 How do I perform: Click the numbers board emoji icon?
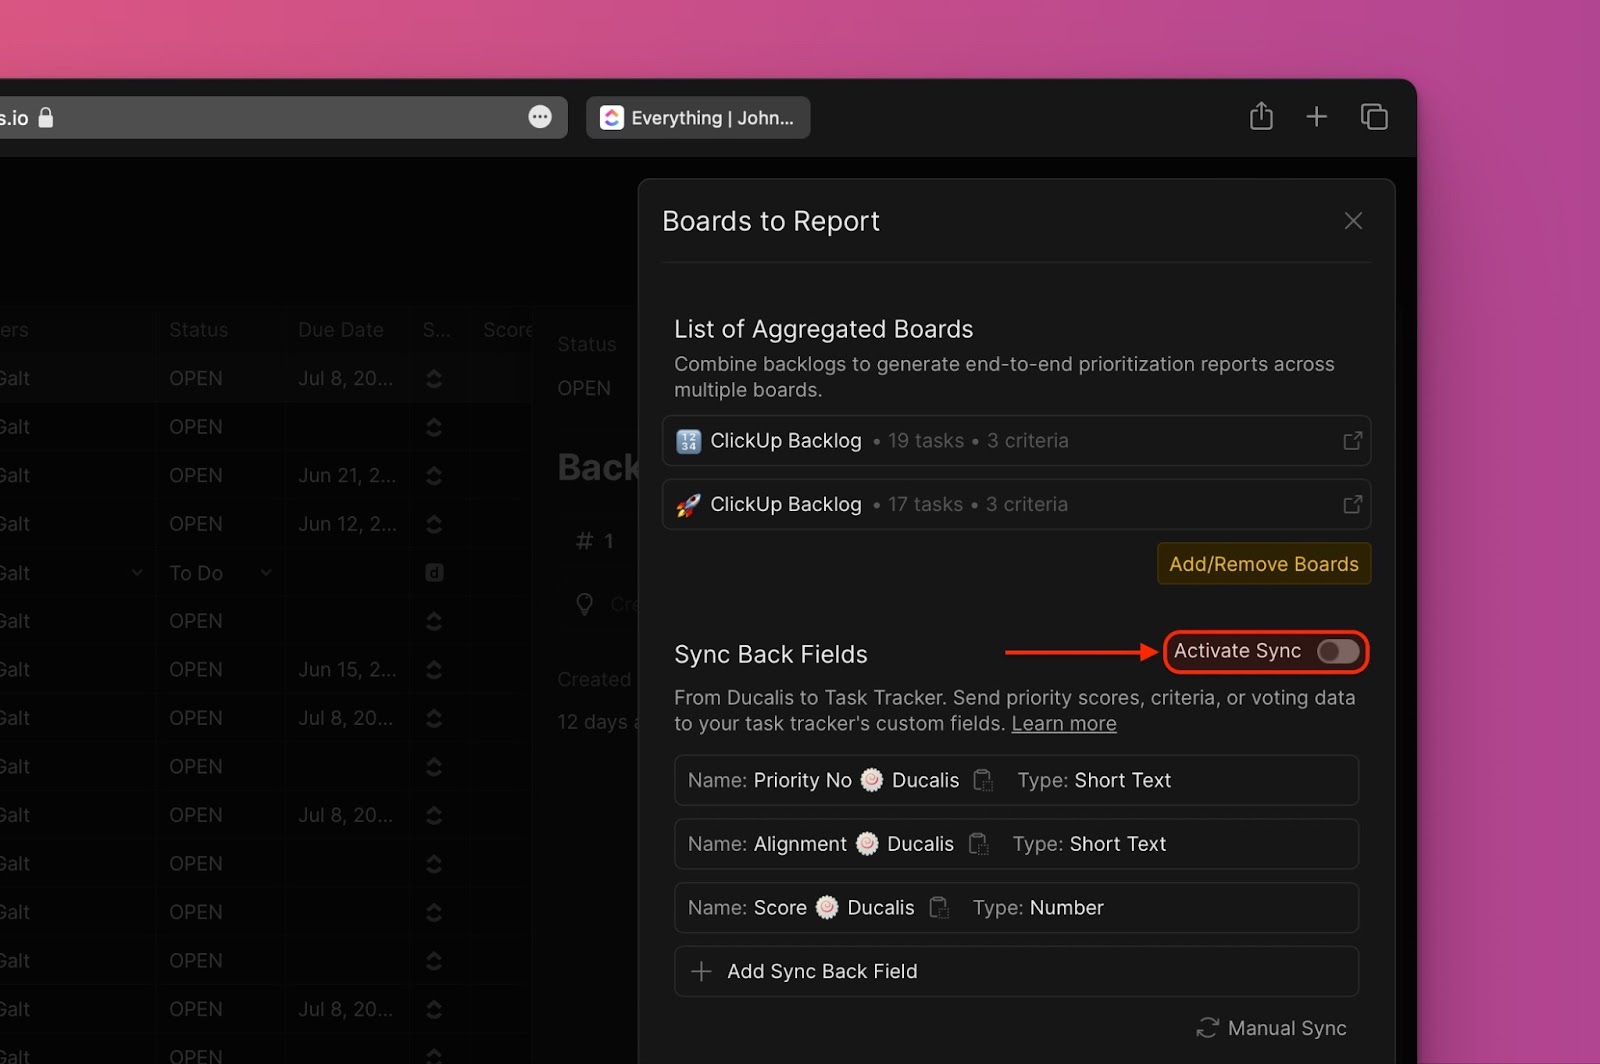(688, 441)
